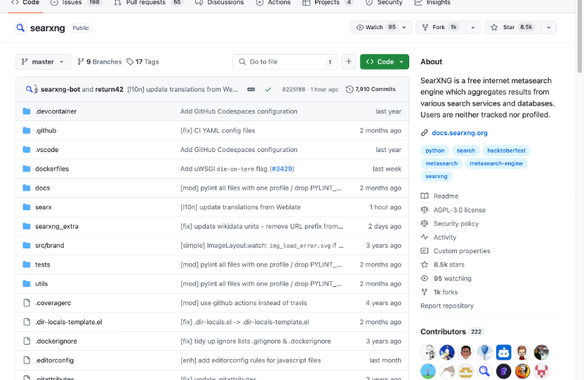Click the plus add file button

pos(349,62)
